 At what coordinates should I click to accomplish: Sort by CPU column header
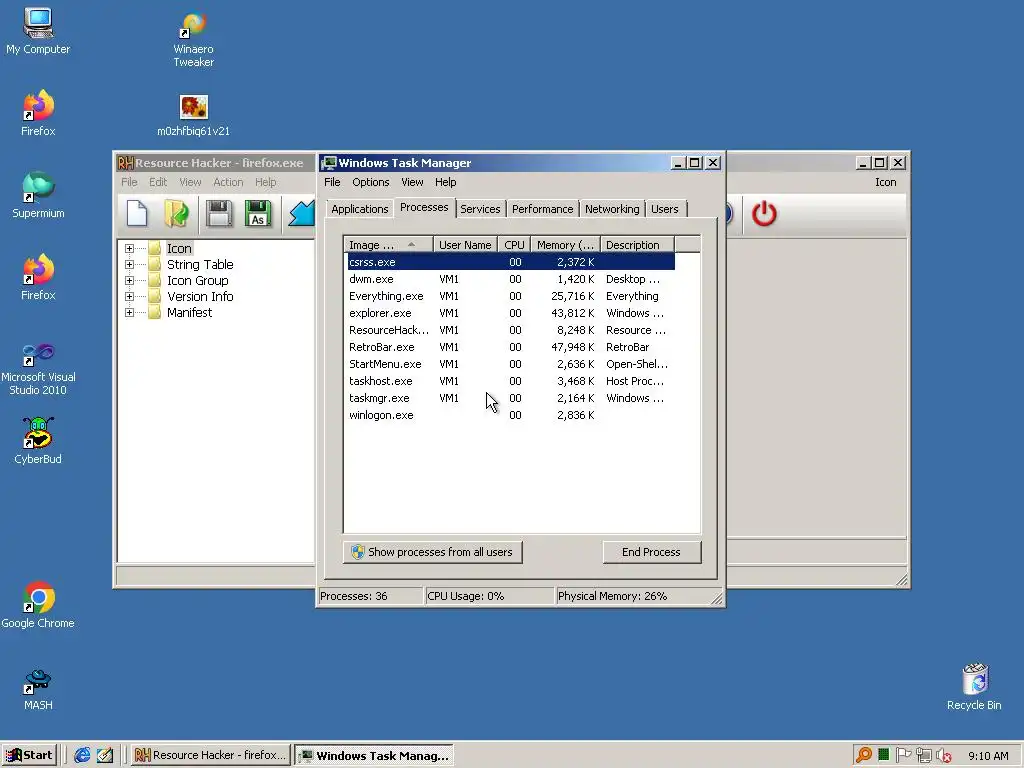514,245
